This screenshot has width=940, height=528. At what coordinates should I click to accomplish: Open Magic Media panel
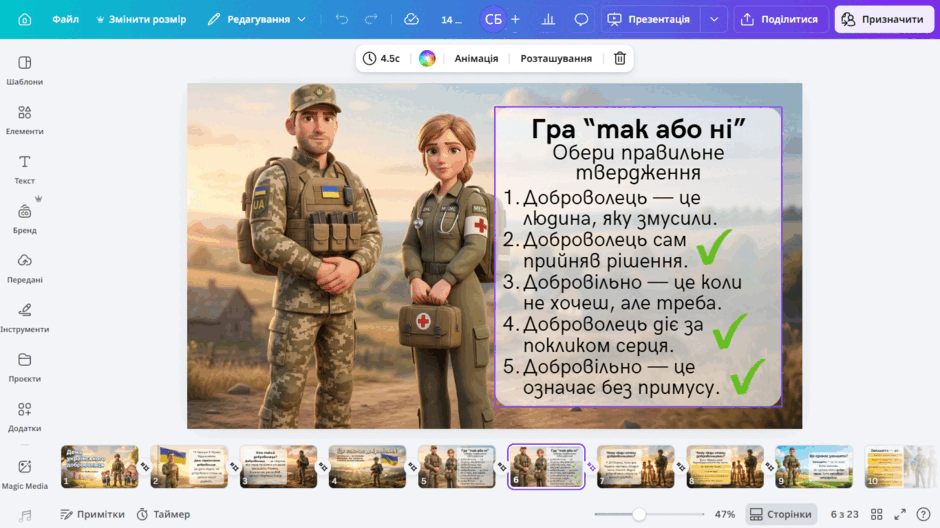click(25, 474)
